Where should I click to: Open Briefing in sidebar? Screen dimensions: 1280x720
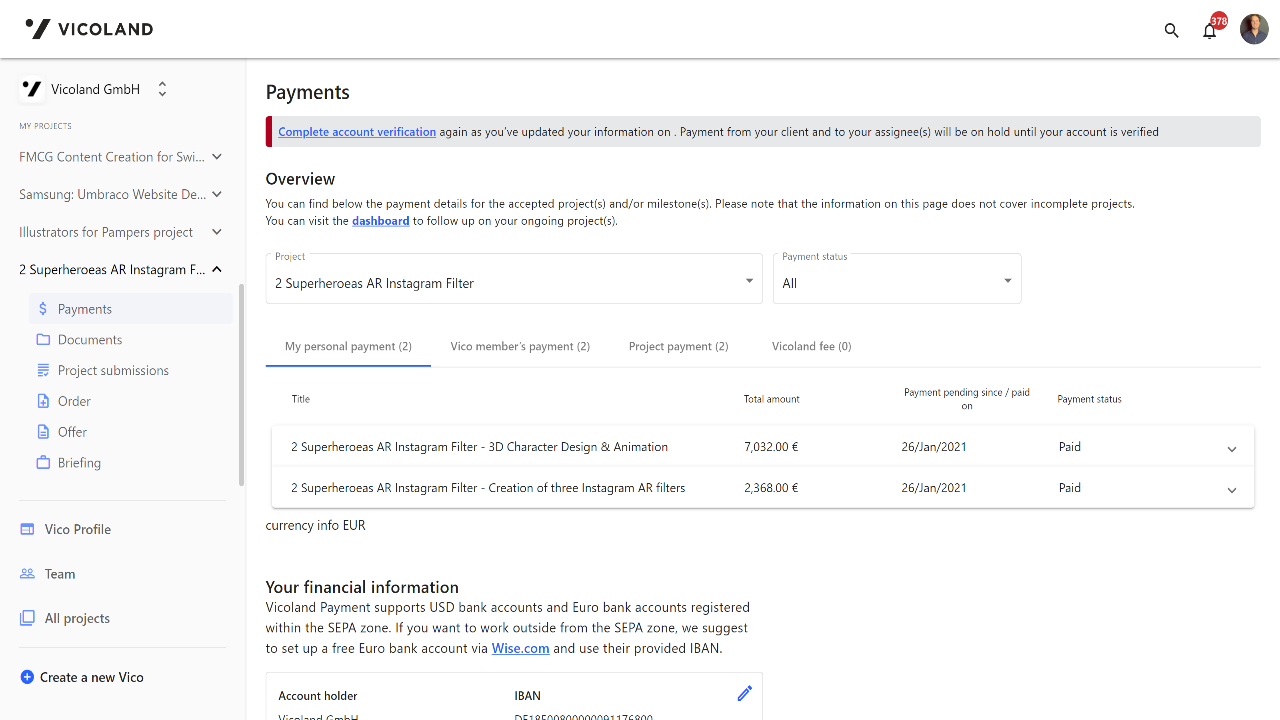(79, 463)
